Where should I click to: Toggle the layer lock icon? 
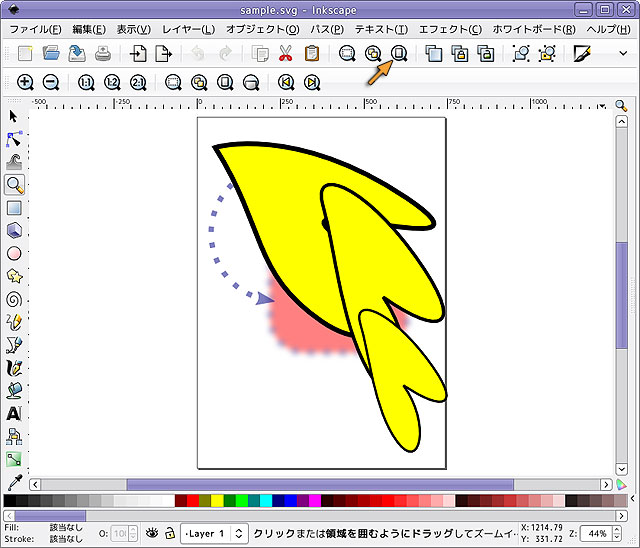170,534
